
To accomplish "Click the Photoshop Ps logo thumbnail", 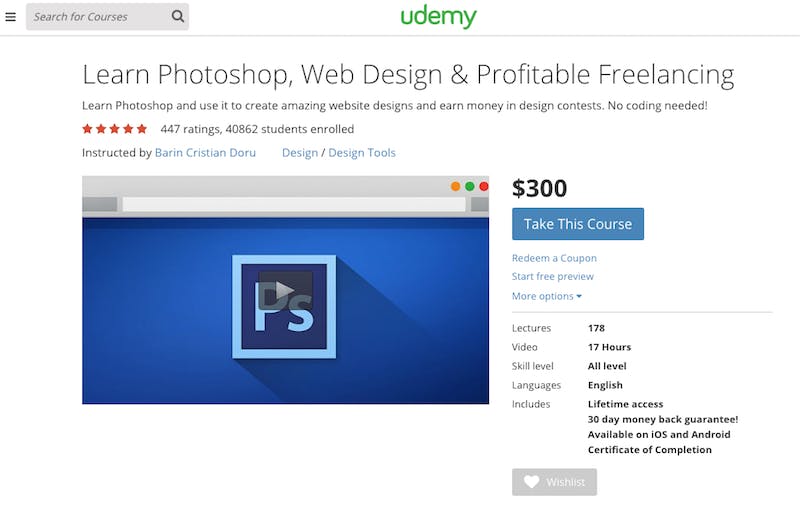I will click(284, 306).
